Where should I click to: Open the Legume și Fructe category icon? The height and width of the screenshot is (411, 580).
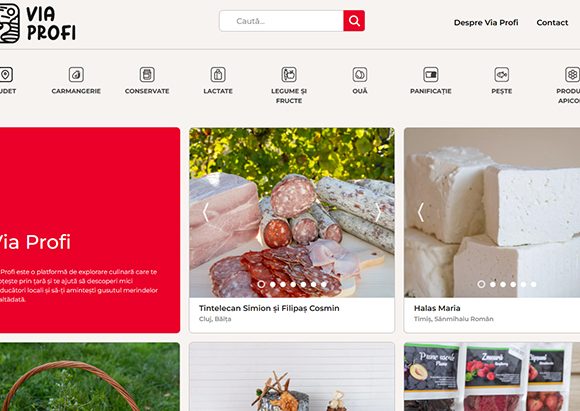[289, 74]
